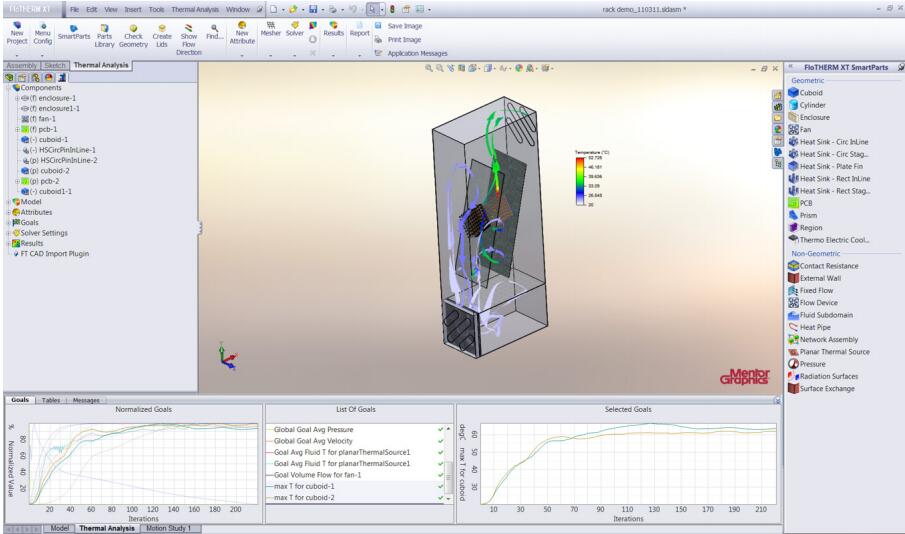This screenshot has width=905, height=534.
Task: Select Thermo Electric Cooler SmartPart
Action: click(x=829, y=240)
